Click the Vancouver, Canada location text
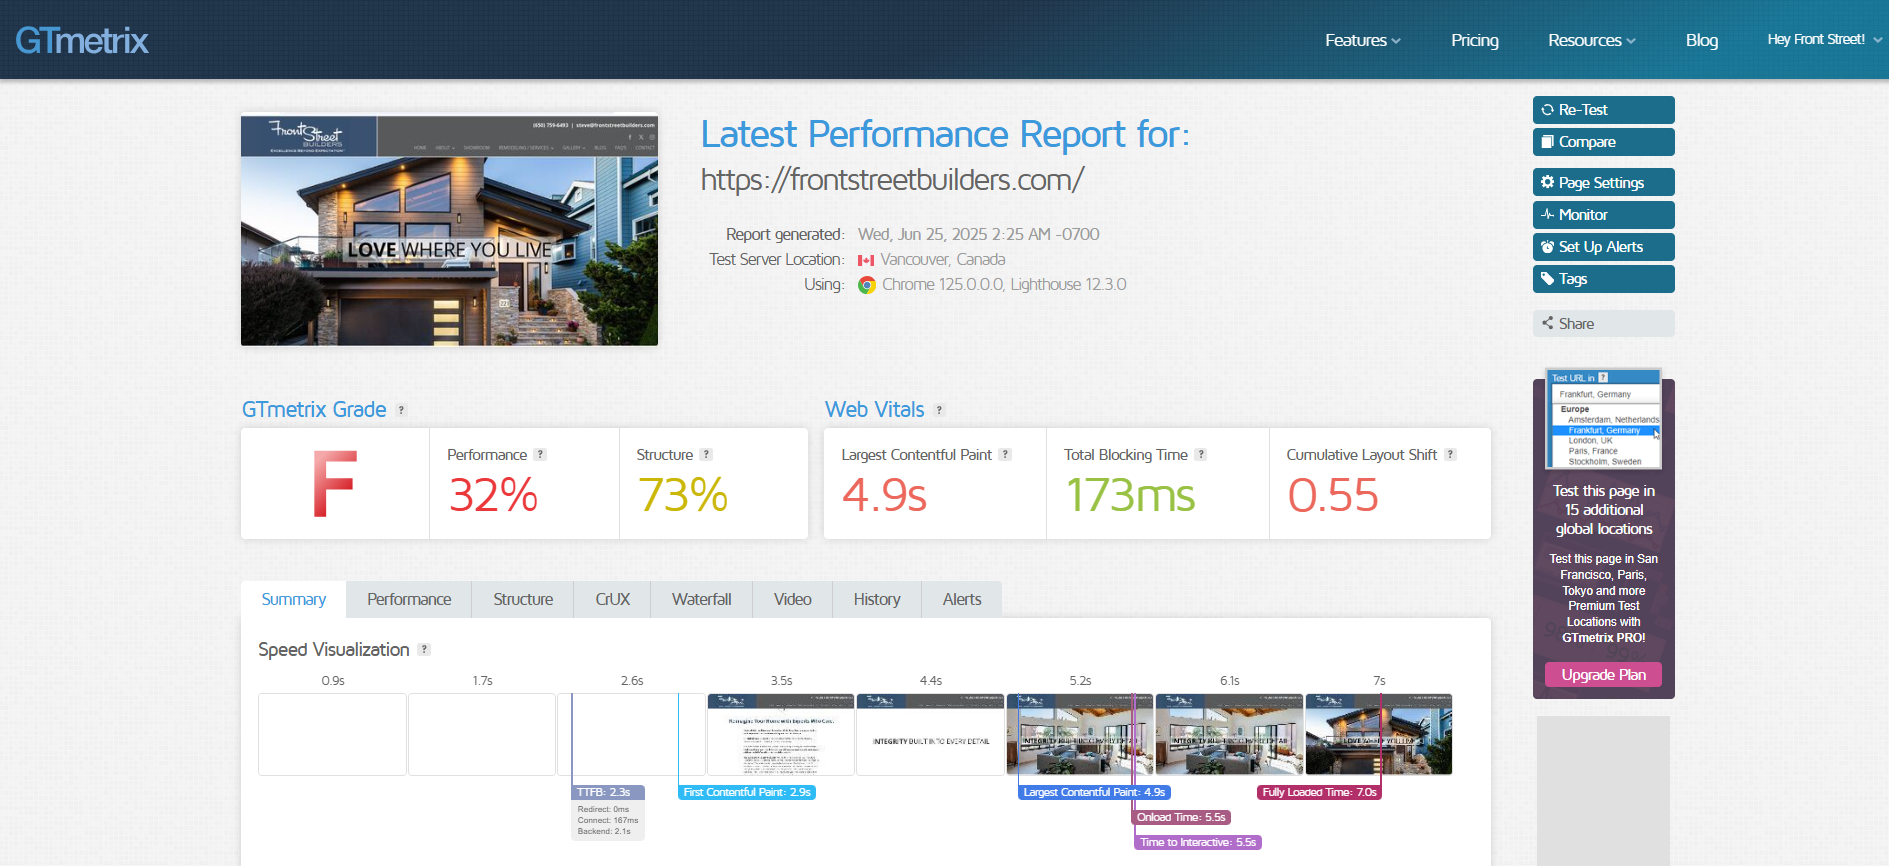Viewport: 1889px width, 866px height. tap(942, 259)
